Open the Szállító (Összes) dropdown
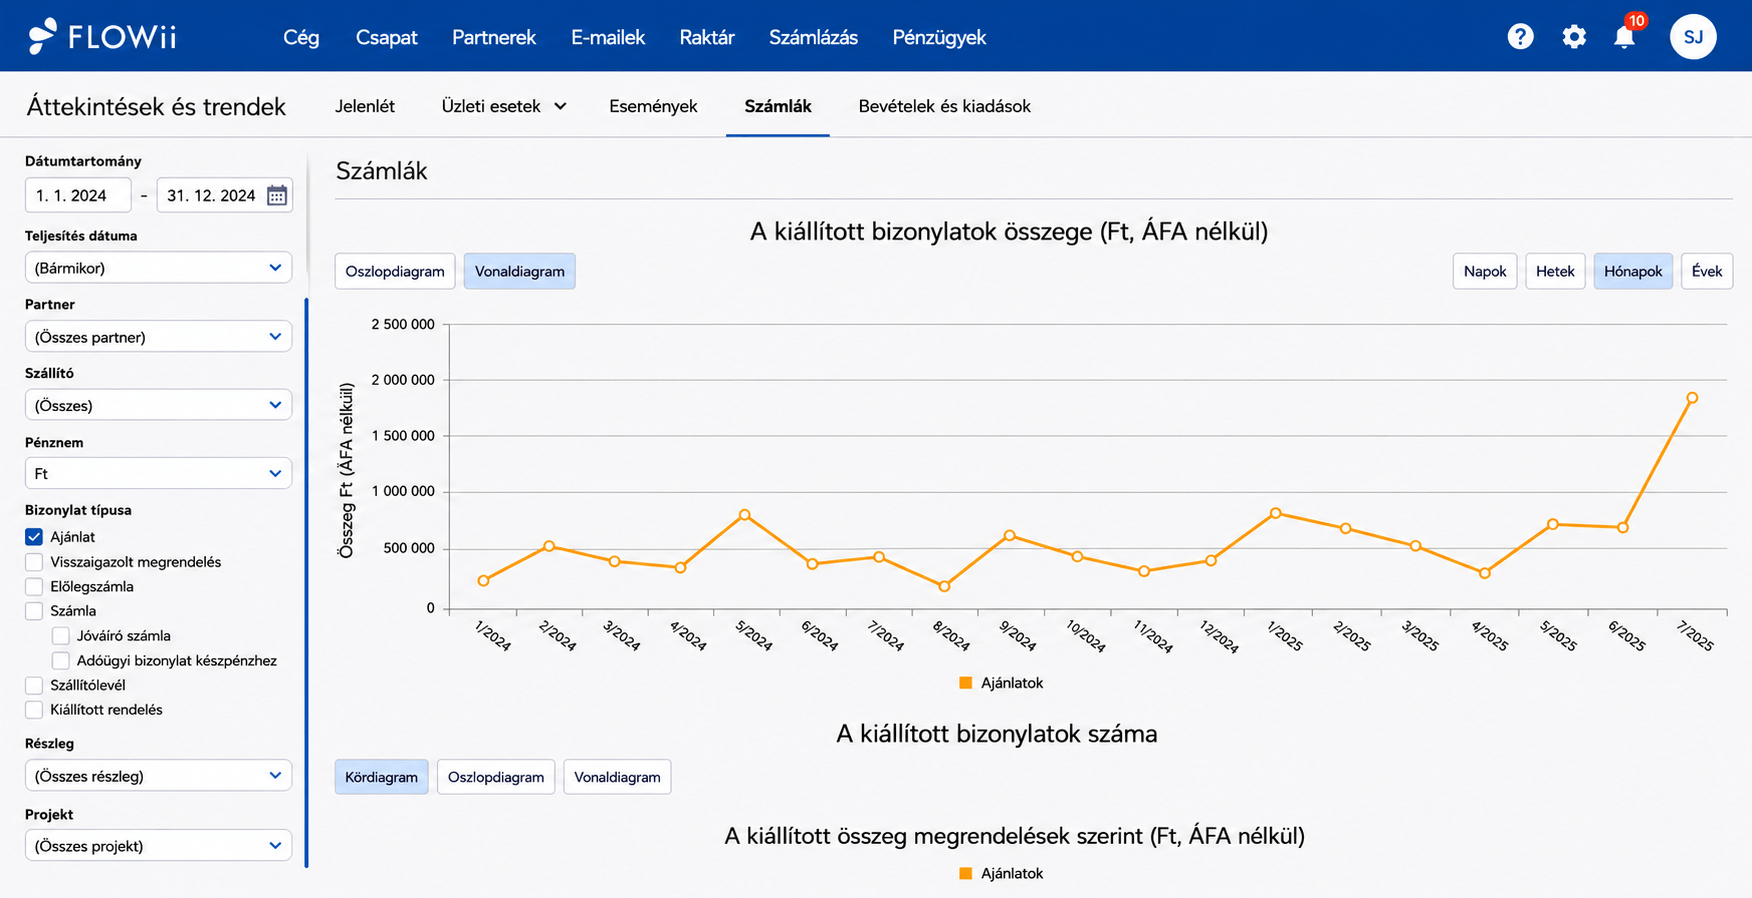 [x=158, y=405]
